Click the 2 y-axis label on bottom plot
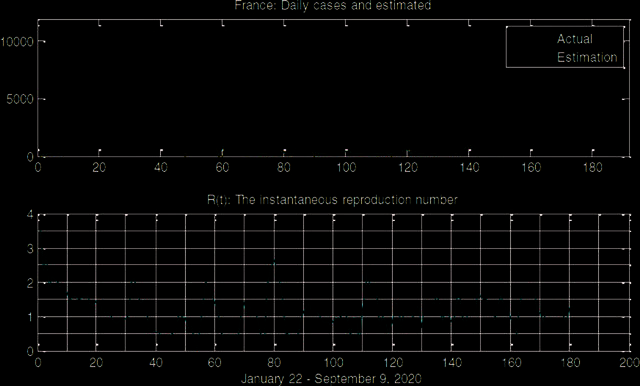 pyautogui.click(x=30, y=283)
